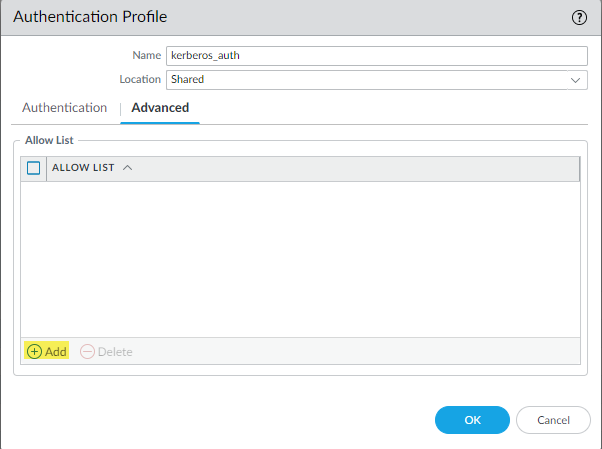The image size is (602, 449).
Task: Open the help question mark icon
Action: [x=579, y=17]
